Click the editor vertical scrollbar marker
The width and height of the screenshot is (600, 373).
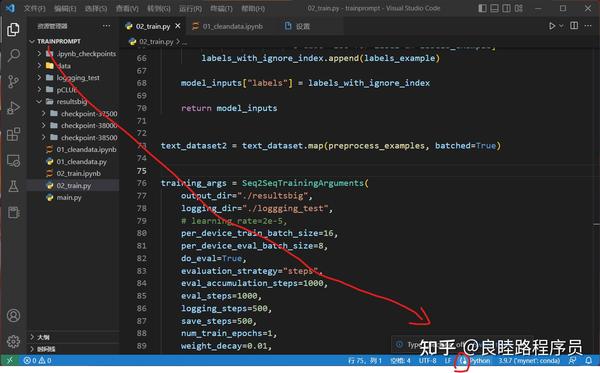[597, 224]
